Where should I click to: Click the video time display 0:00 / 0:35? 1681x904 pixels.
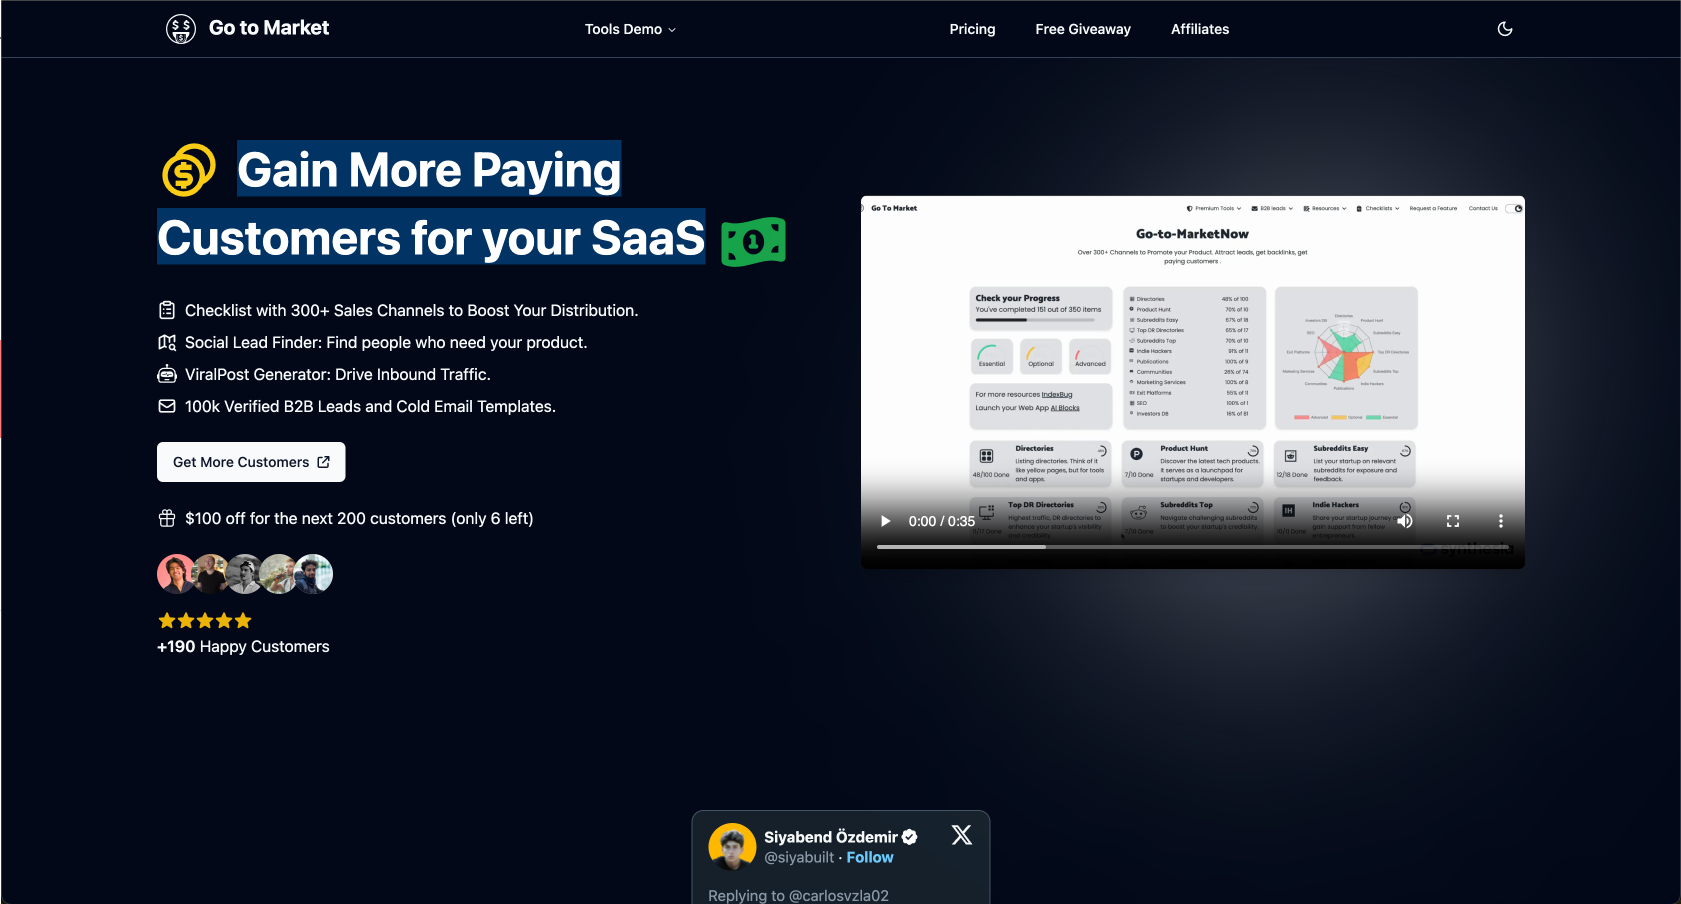click(941, 521)
